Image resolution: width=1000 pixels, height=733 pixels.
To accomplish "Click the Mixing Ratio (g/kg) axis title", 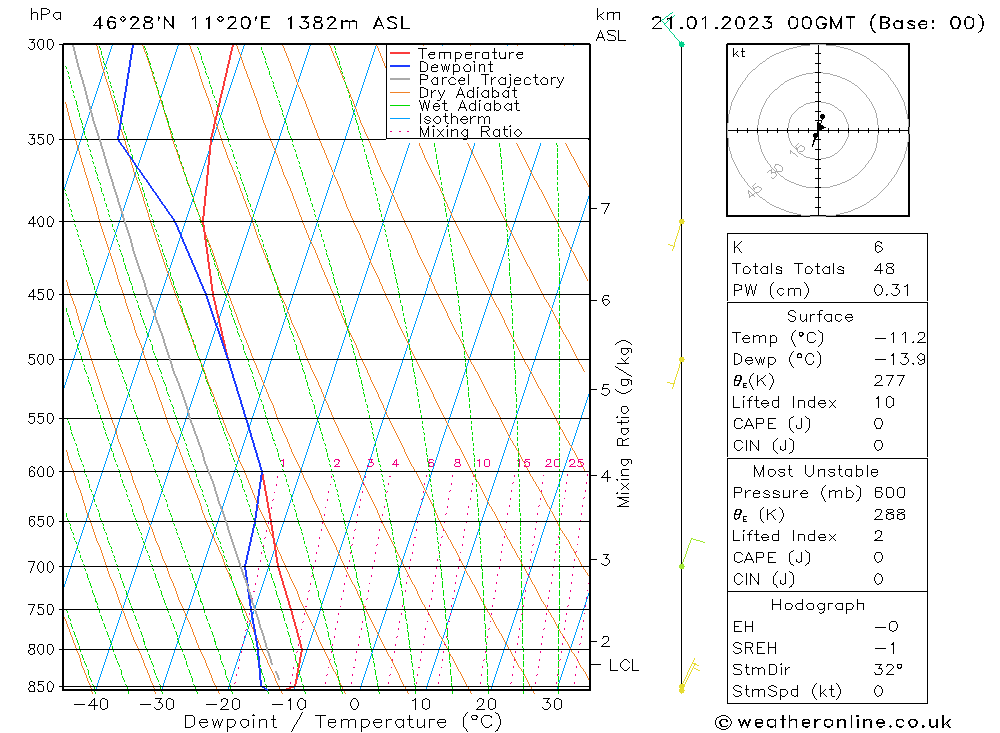I will point(624,424).
